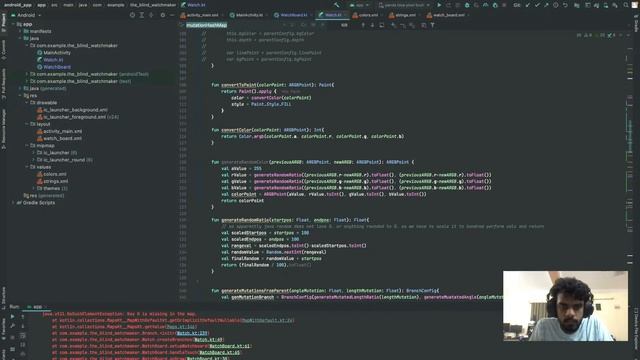
Task: Expand the manifests folder
Action: click(x=20, y=31)
